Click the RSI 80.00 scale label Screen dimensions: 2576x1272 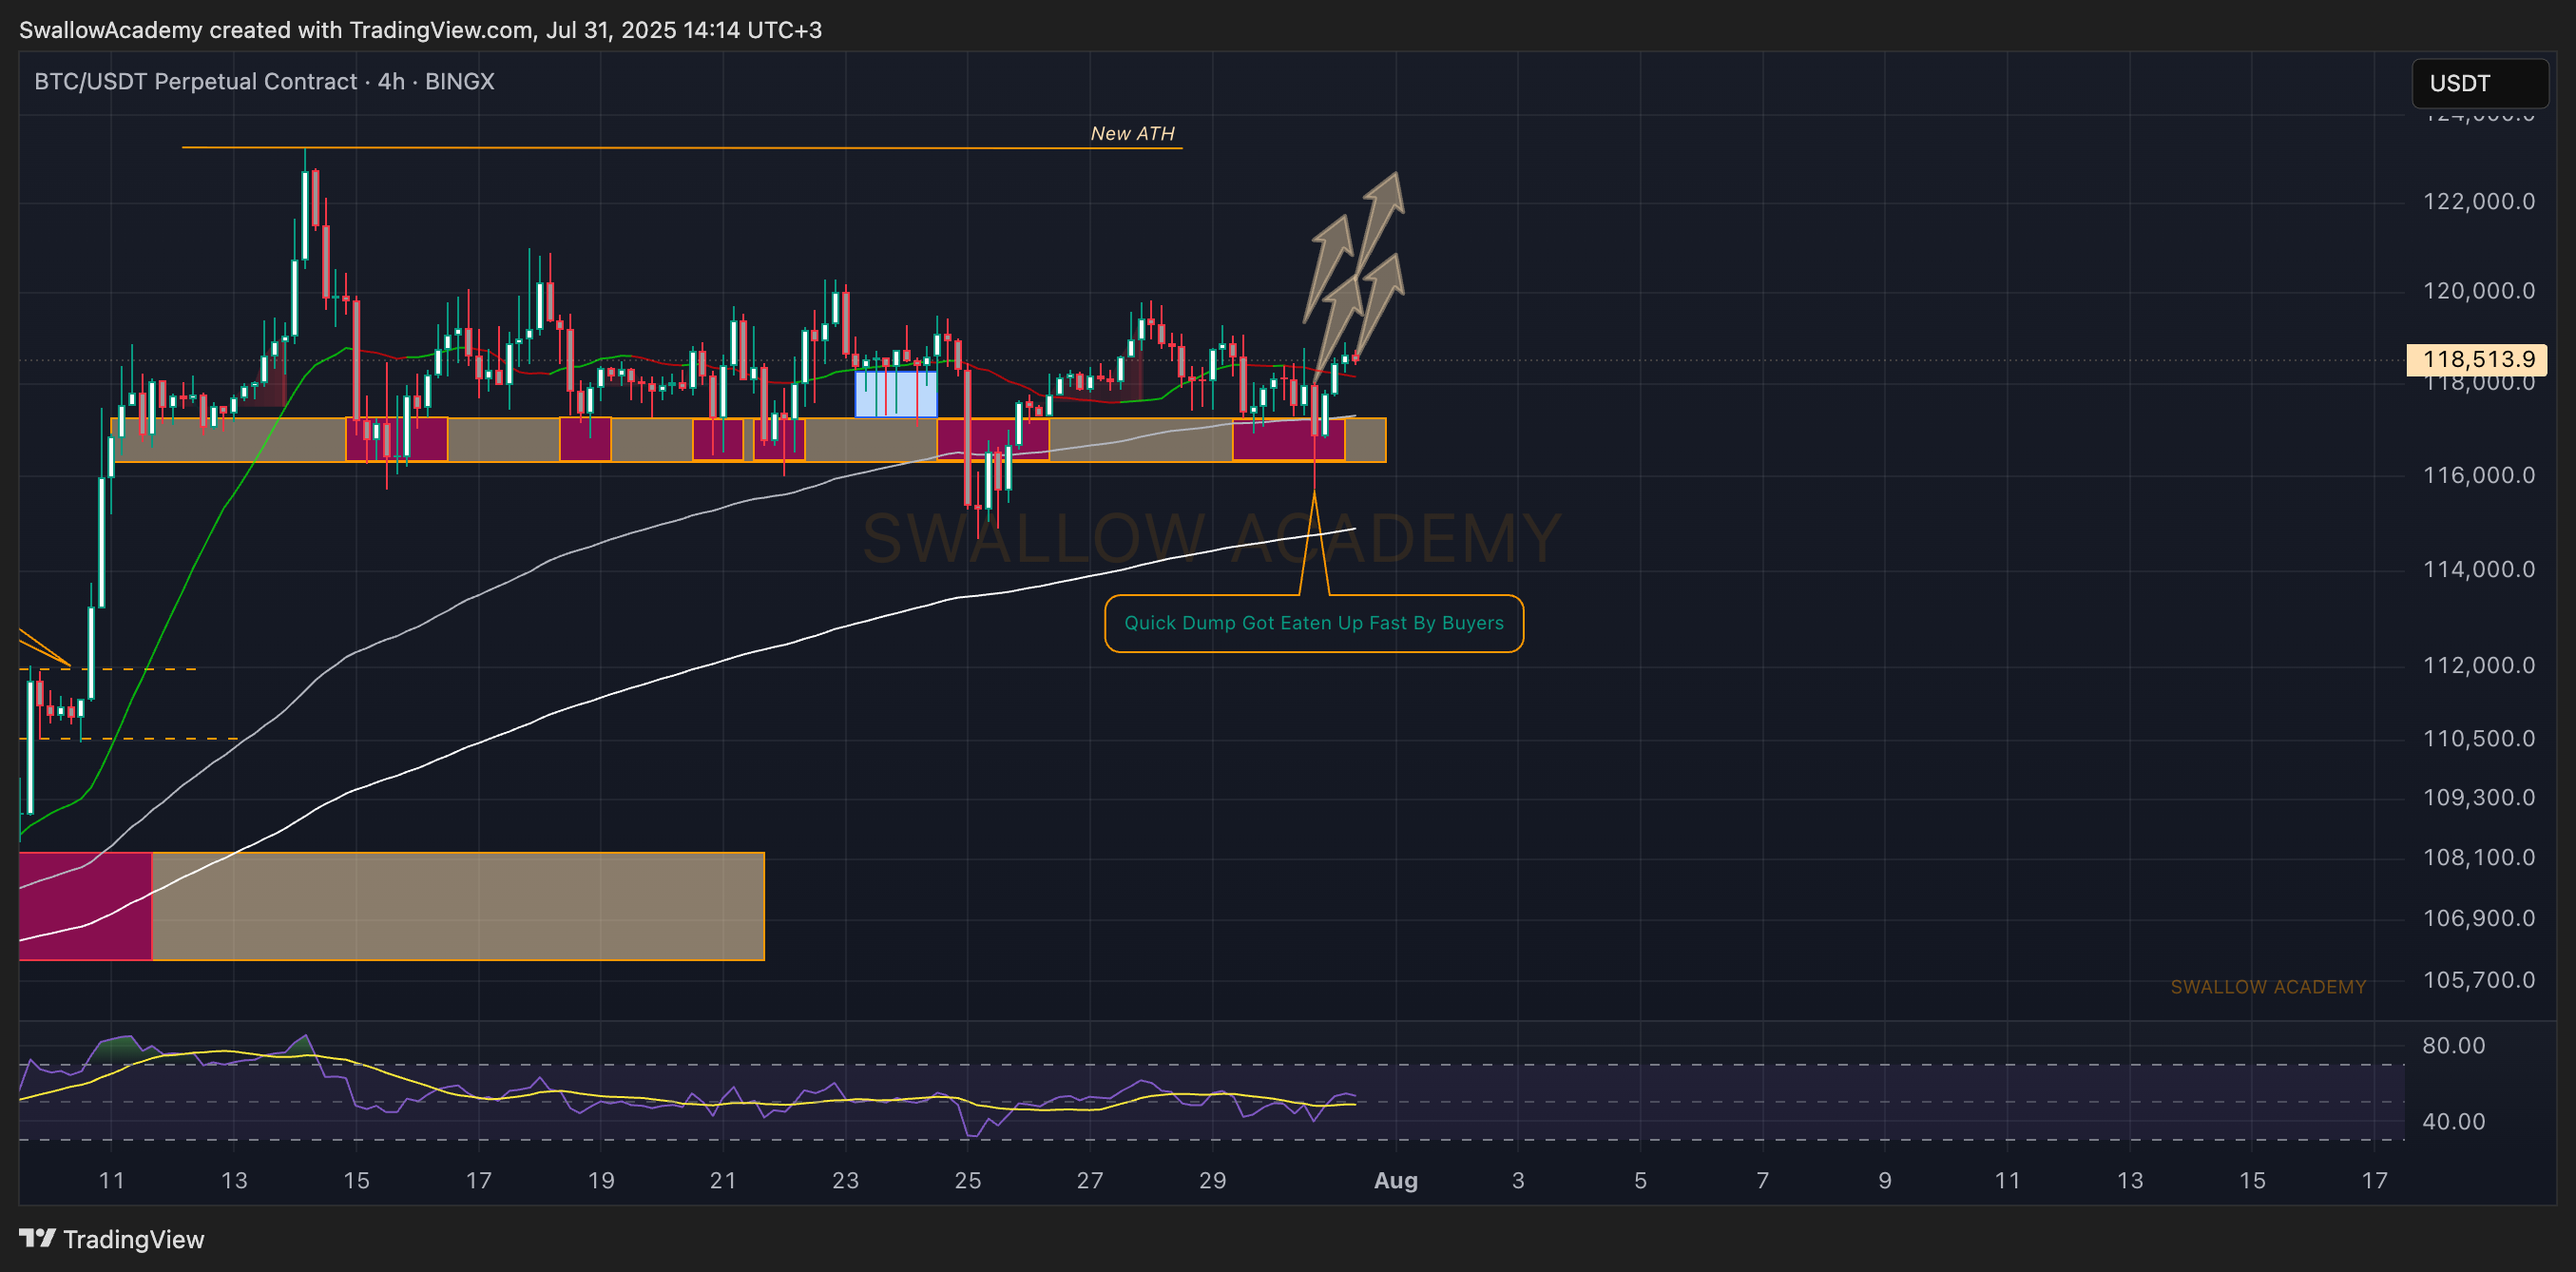(x=2453, y=1046)
